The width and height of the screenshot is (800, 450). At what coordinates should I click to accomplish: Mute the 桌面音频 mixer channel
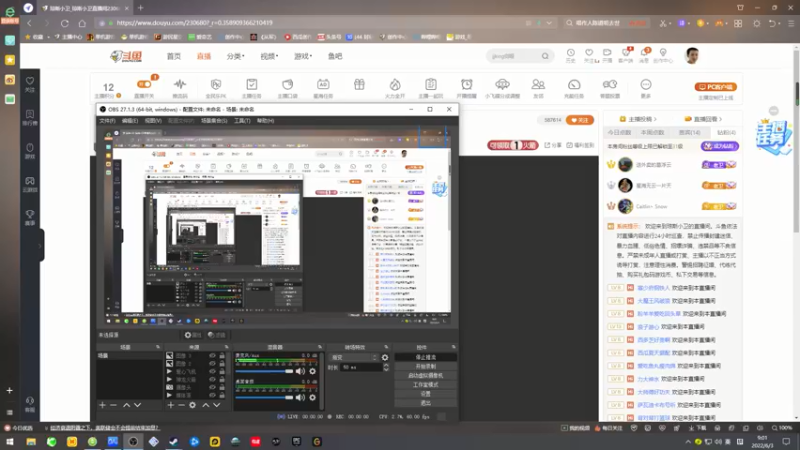[300, 397]
